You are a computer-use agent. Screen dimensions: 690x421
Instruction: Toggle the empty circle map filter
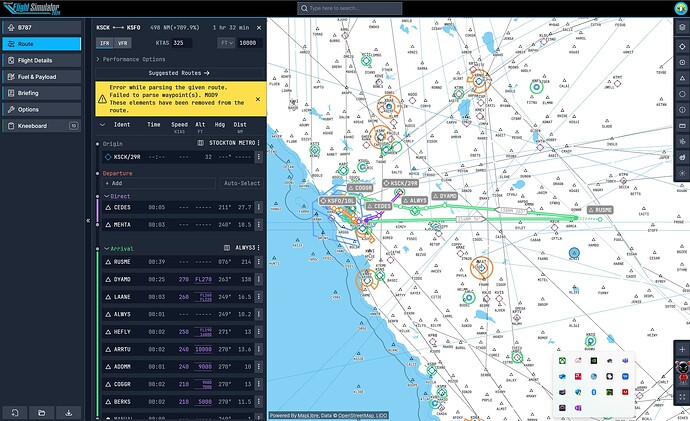682,94
